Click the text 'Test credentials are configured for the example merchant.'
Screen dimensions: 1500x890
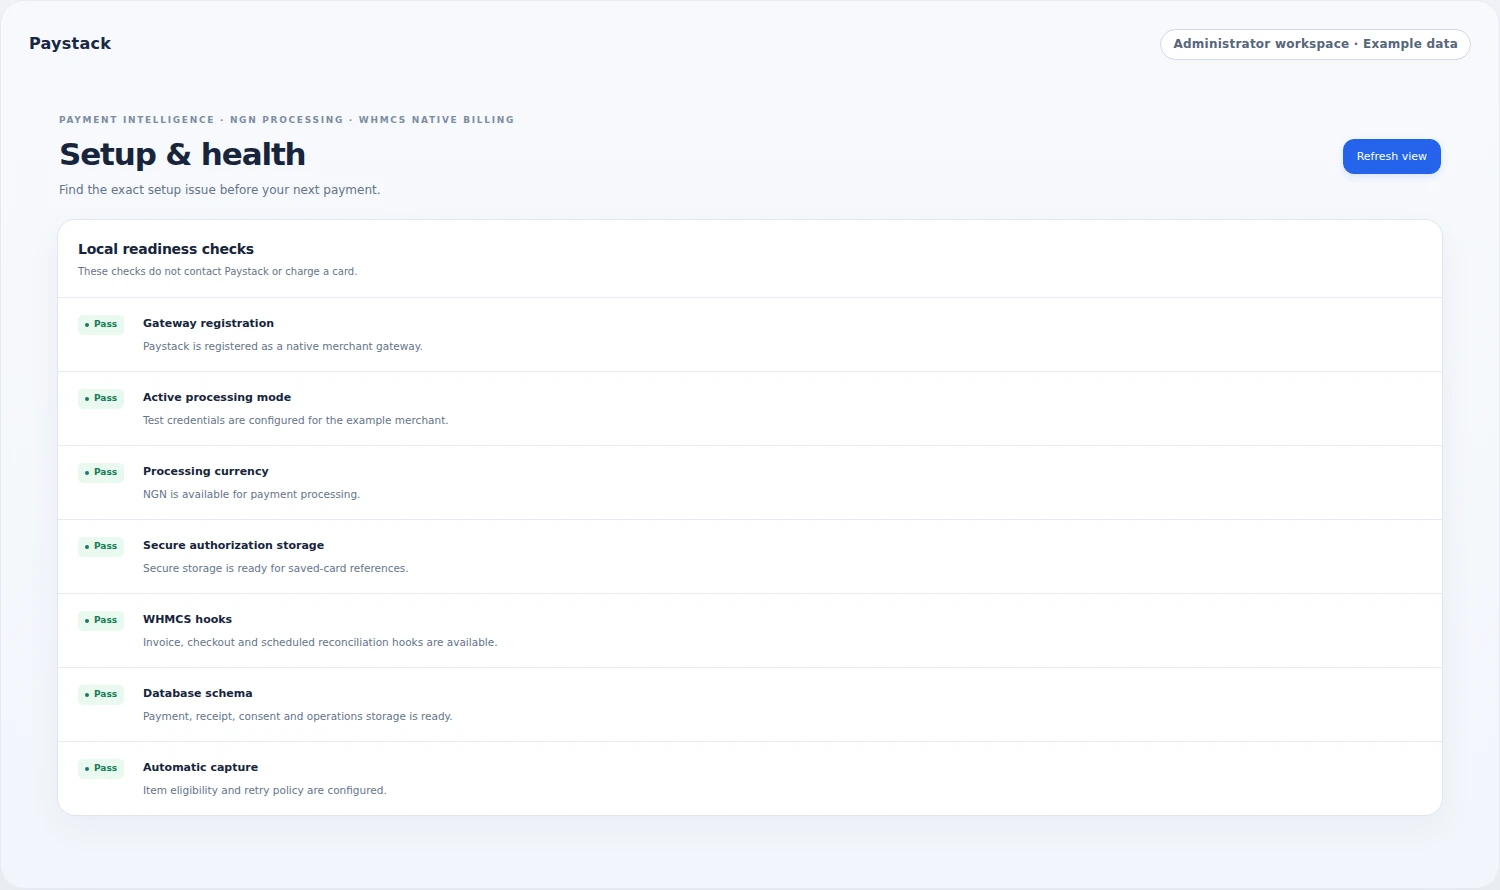(295, 420)
